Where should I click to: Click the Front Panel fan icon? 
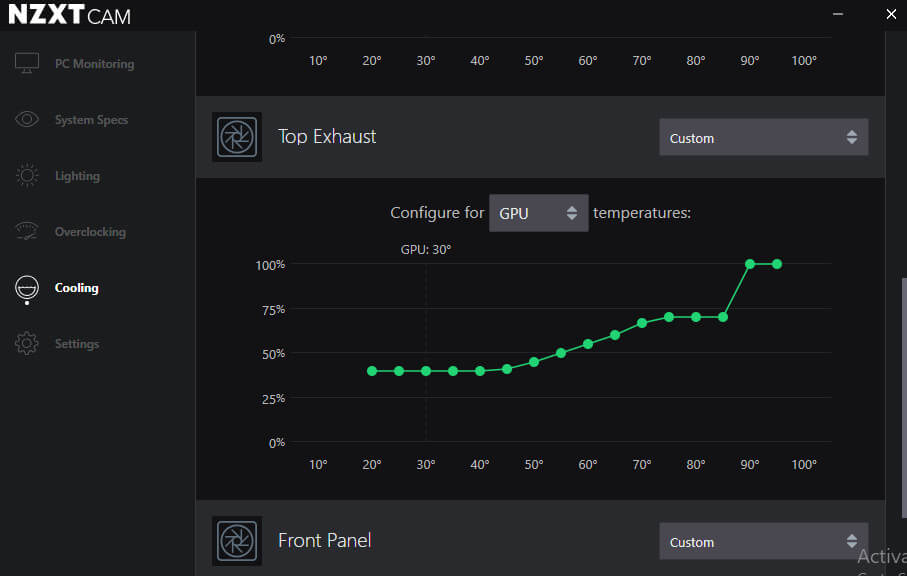237,541
